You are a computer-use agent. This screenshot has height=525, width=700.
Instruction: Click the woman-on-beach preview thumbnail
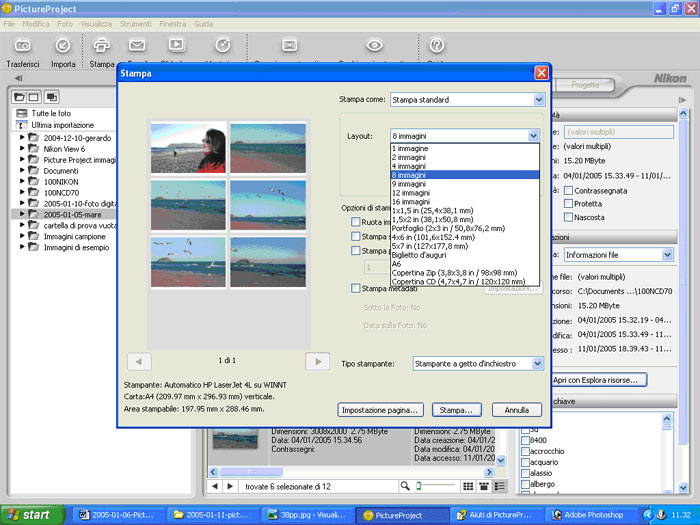[x=188, y=148]
